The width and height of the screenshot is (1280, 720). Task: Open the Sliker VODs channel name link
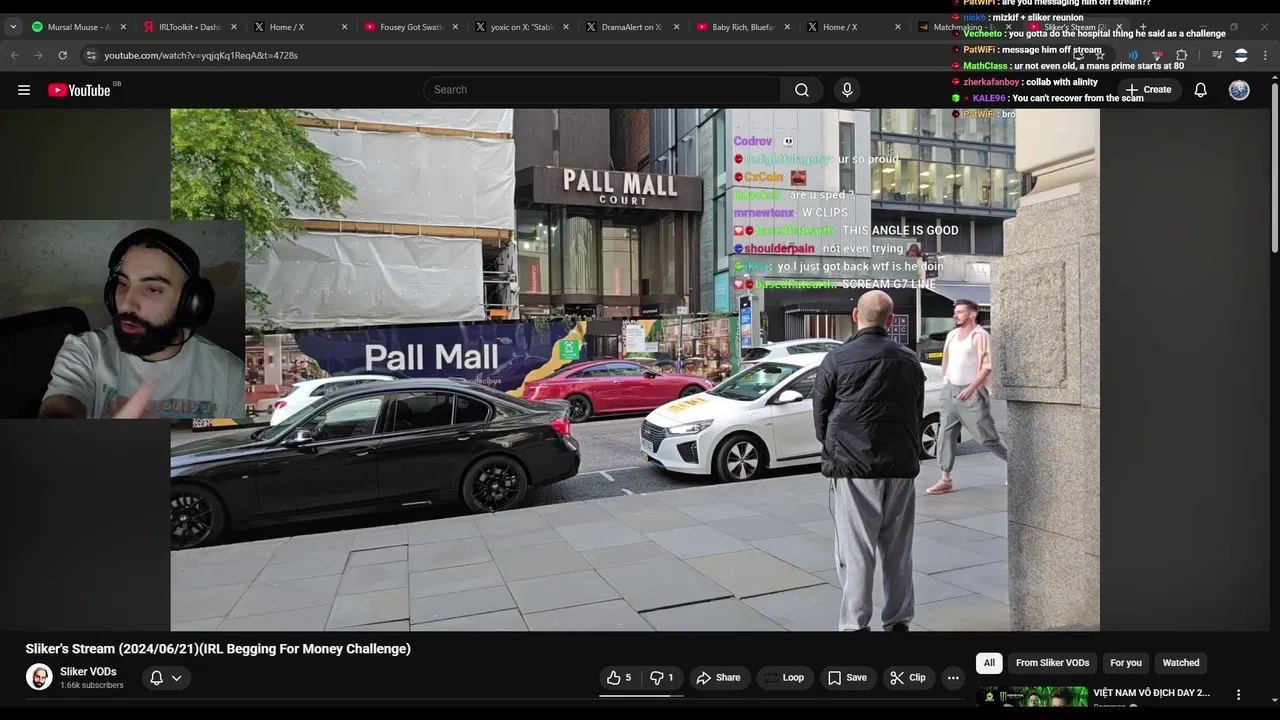pos(88,672)
